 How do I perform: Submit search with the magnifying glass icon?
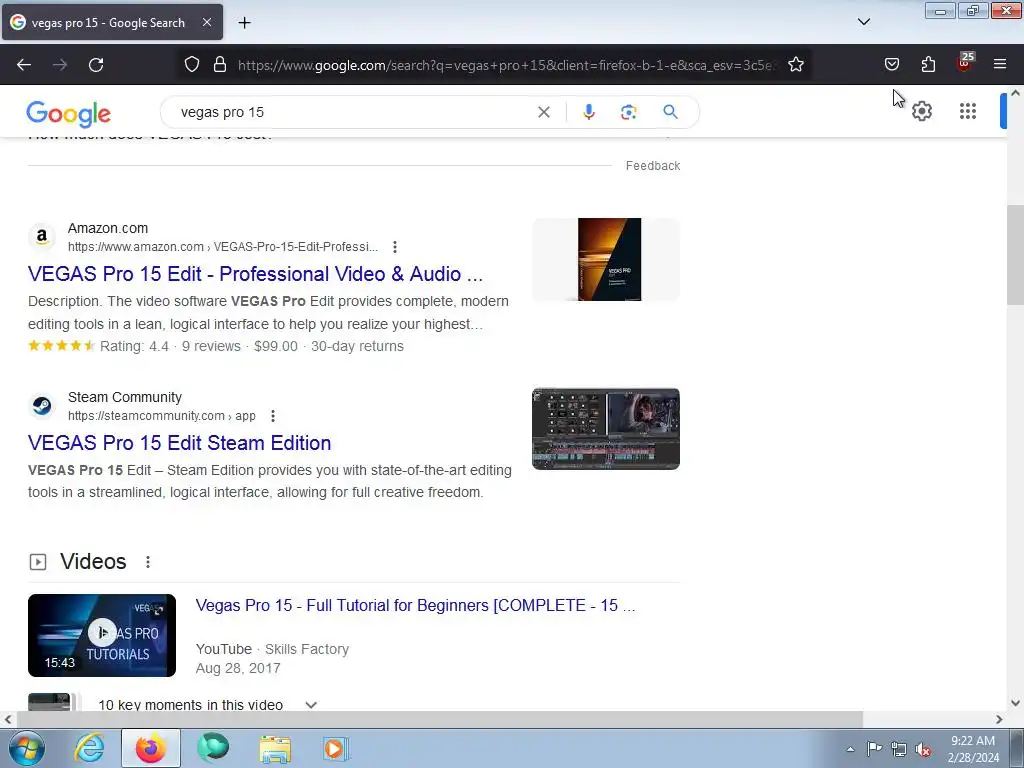pyautogui.click(x=670, y=112)
